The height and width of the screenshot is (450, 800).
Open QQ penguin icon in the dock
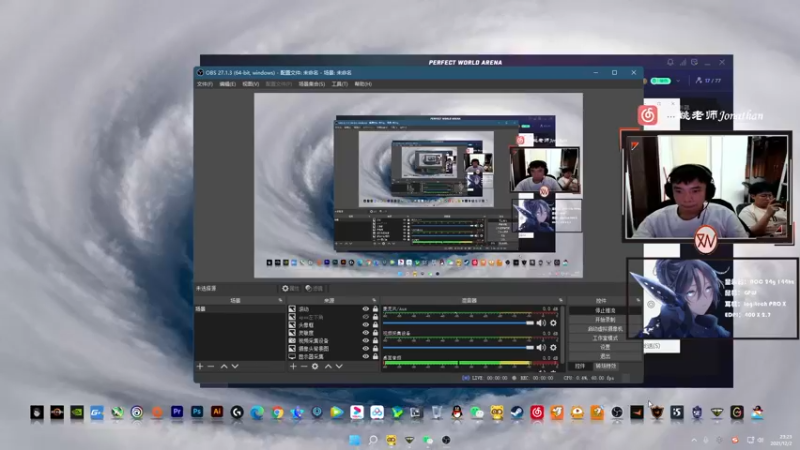(457, 412)
